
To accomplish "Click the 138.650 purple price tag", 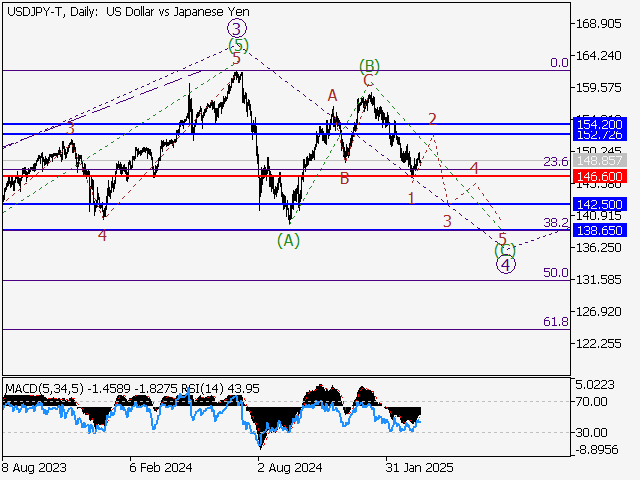I will point(601,230).
